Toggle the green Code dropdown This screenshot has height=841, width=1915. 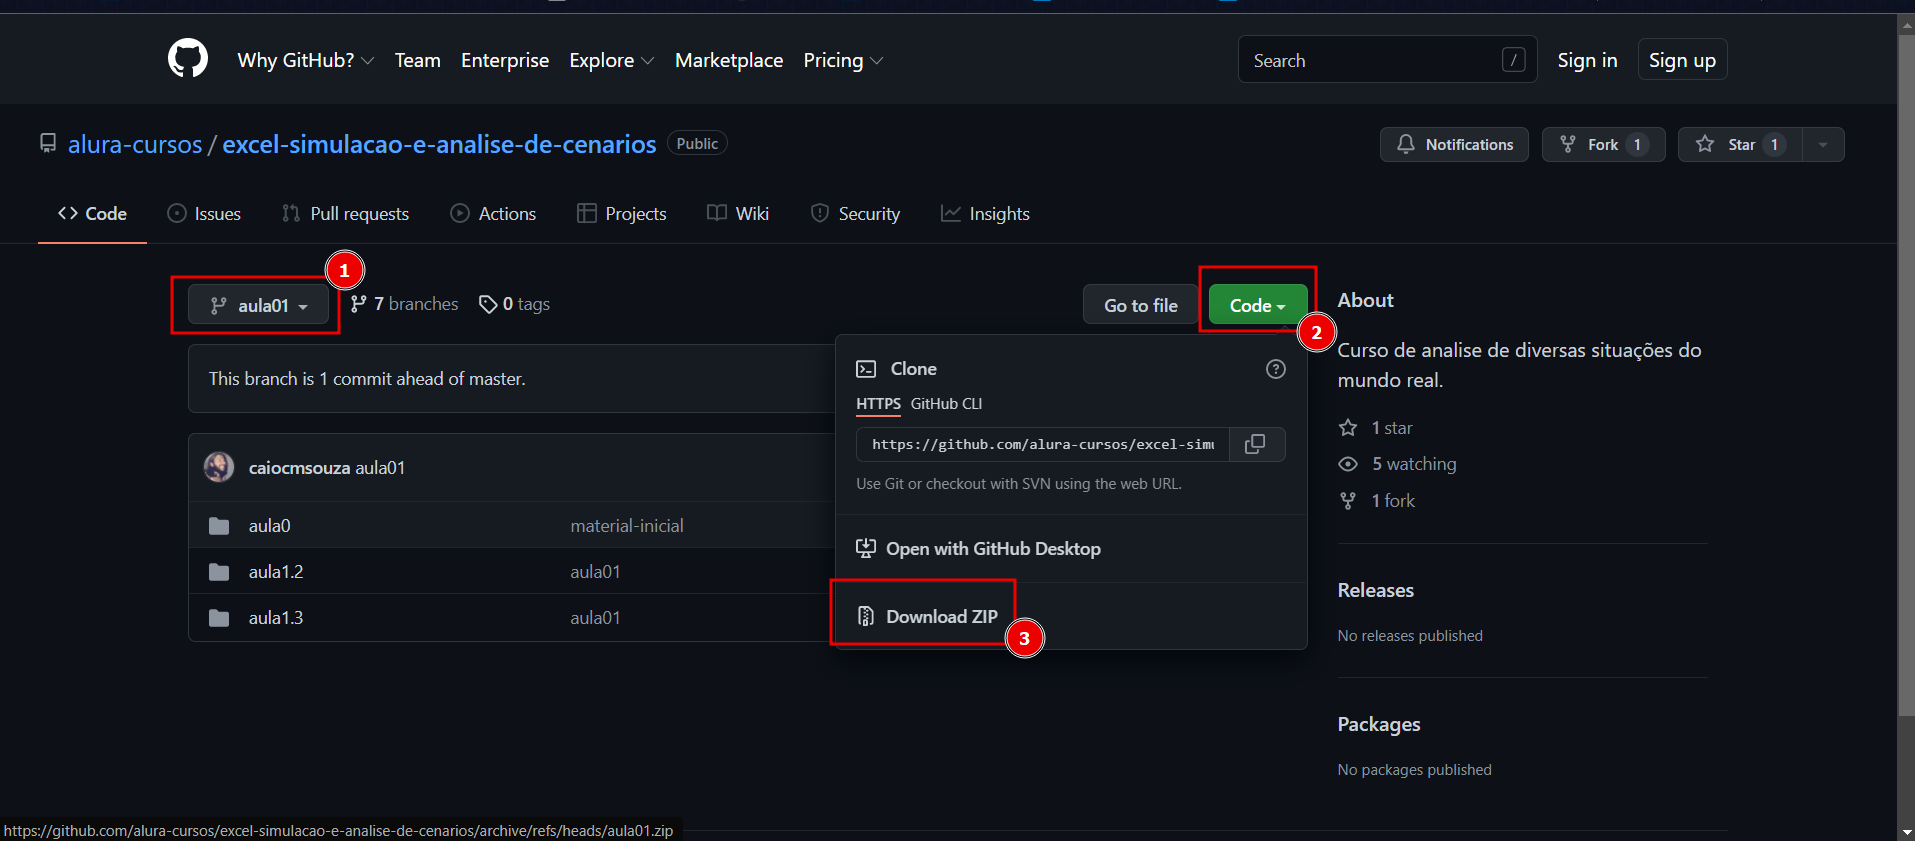coord(1257,305)
